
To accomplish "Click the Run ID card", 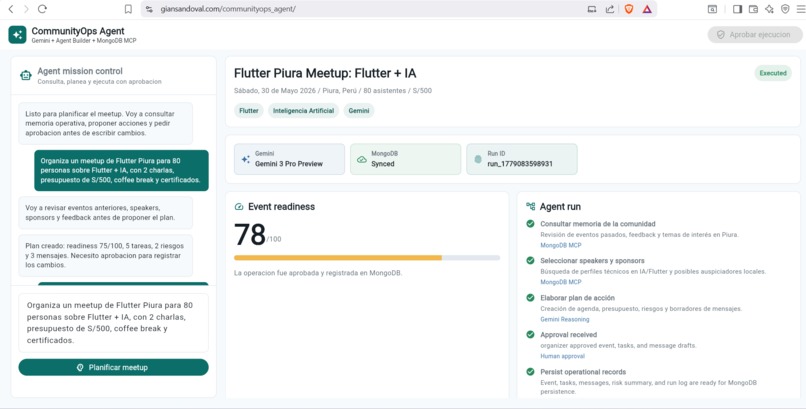I will [x=522, y=159].
